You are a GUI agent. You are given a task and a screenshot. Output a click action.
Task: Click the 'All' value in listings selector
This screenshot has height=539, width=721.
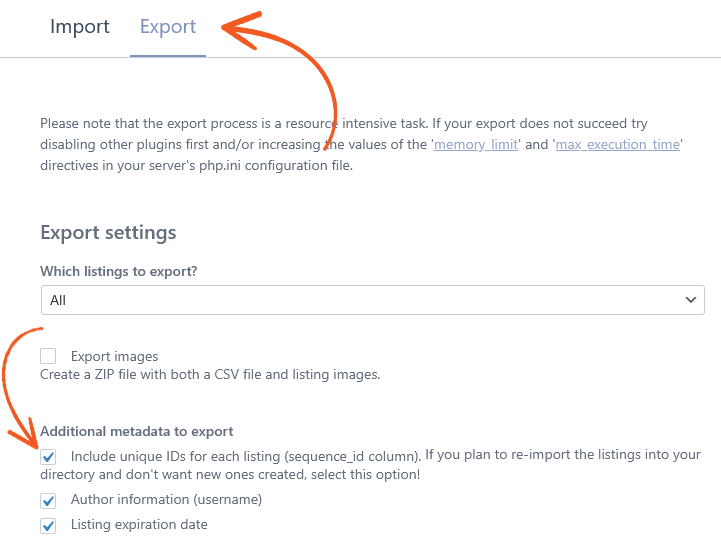(58, 300)
